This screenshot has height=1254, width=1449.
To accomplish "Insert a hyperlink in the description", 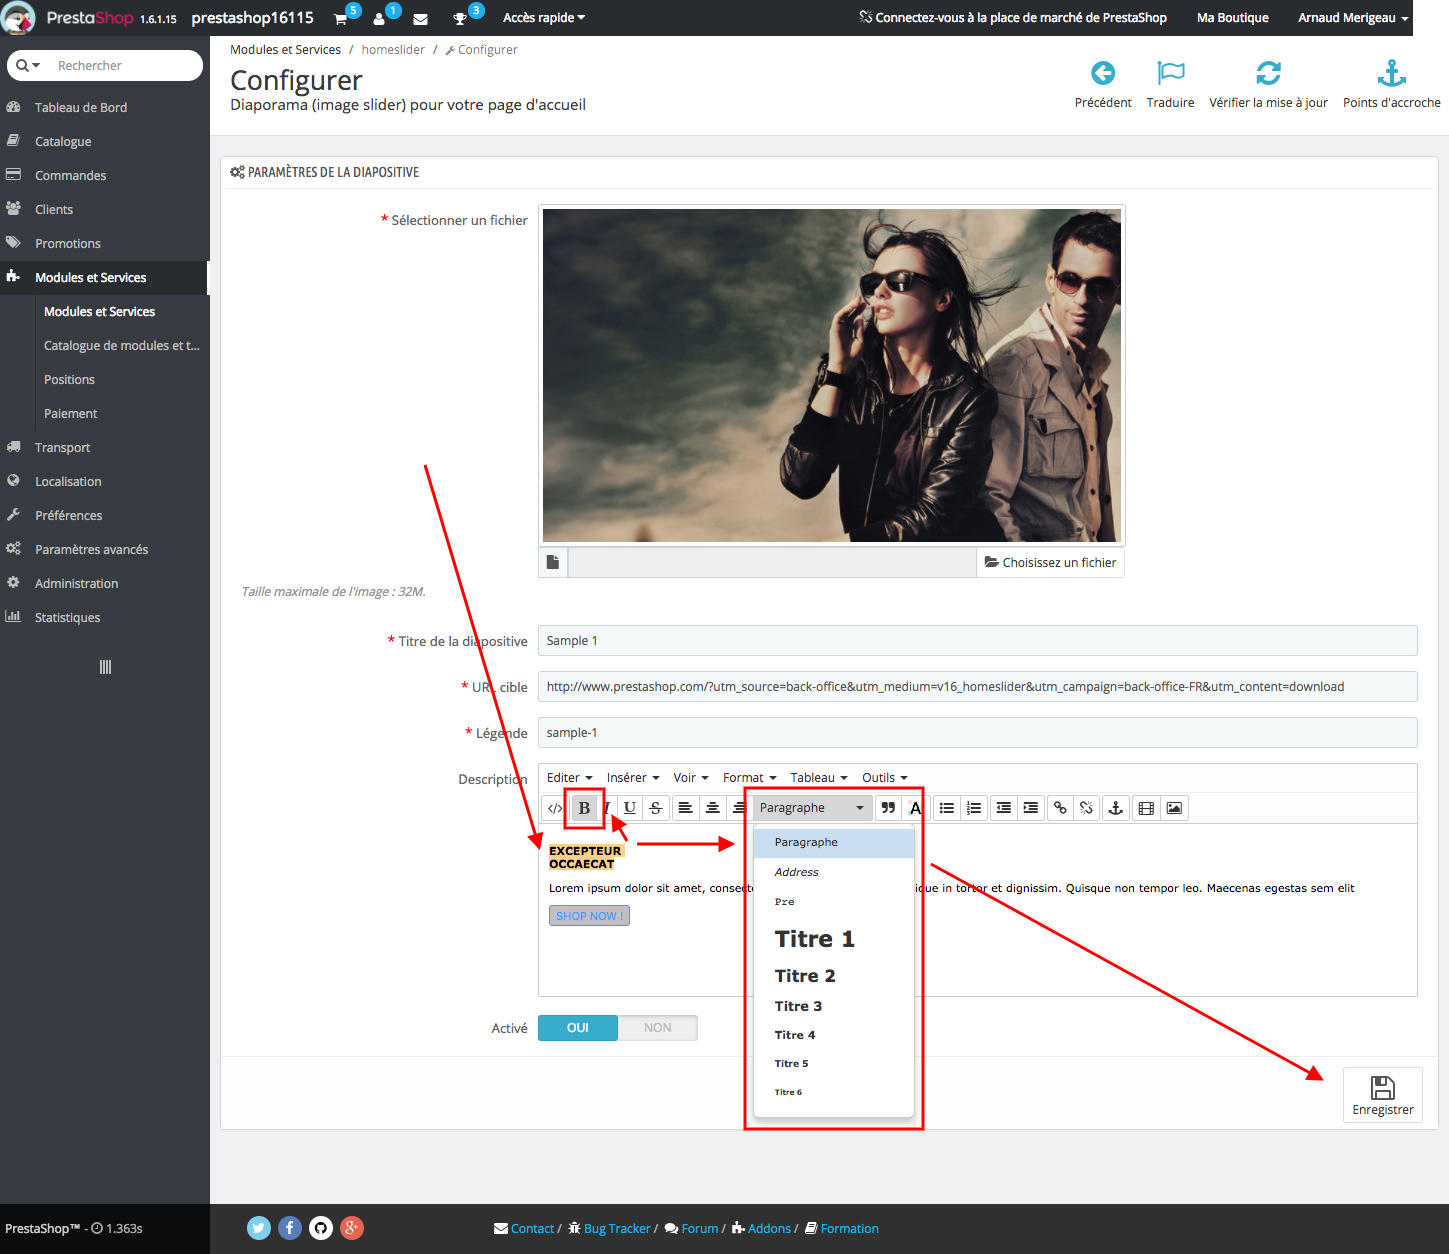I will (x=1059, y=807).
